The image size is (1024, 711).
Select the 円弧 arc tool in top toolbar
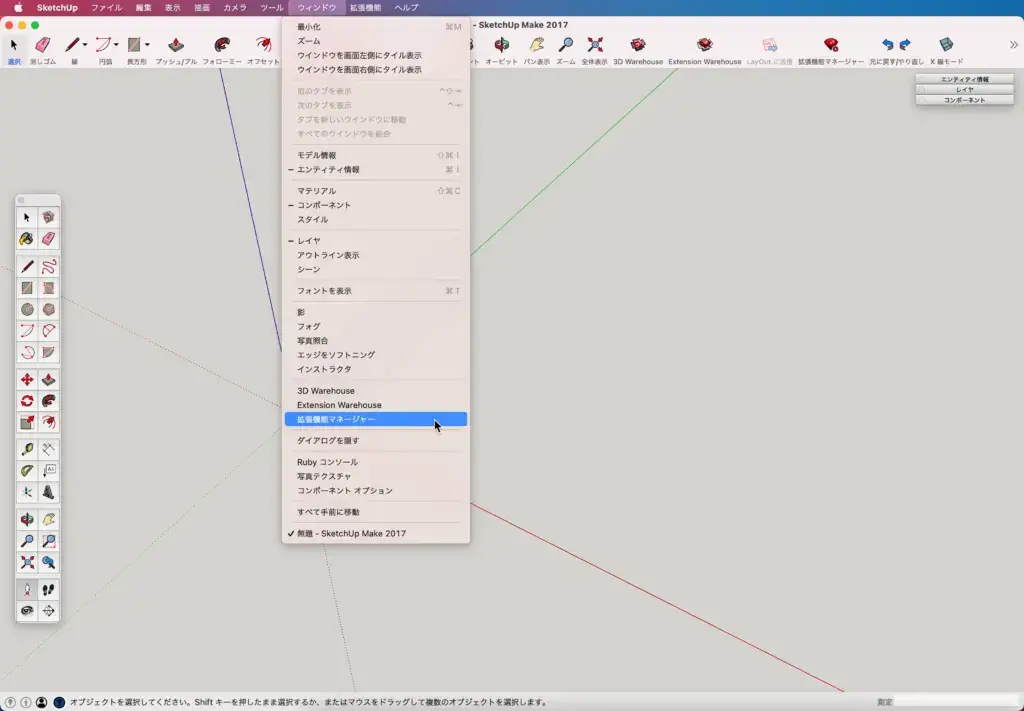click(103, 45)
